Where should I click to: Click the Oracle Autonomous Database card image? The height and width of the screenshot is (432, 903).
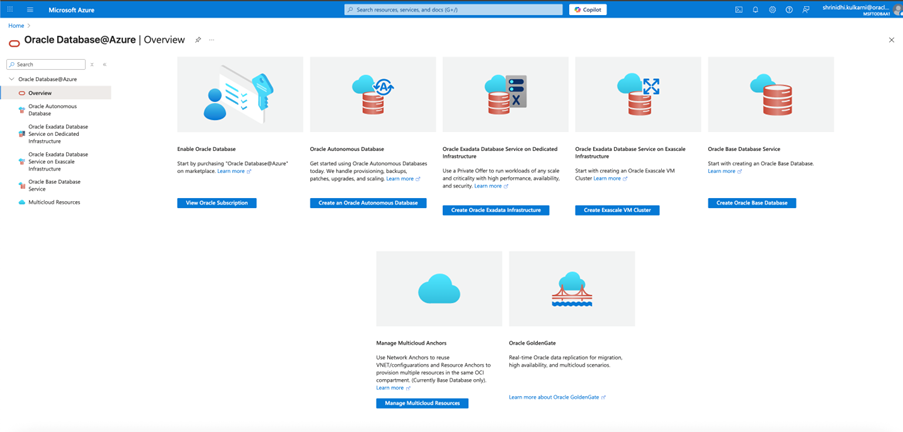pos(373,94)
